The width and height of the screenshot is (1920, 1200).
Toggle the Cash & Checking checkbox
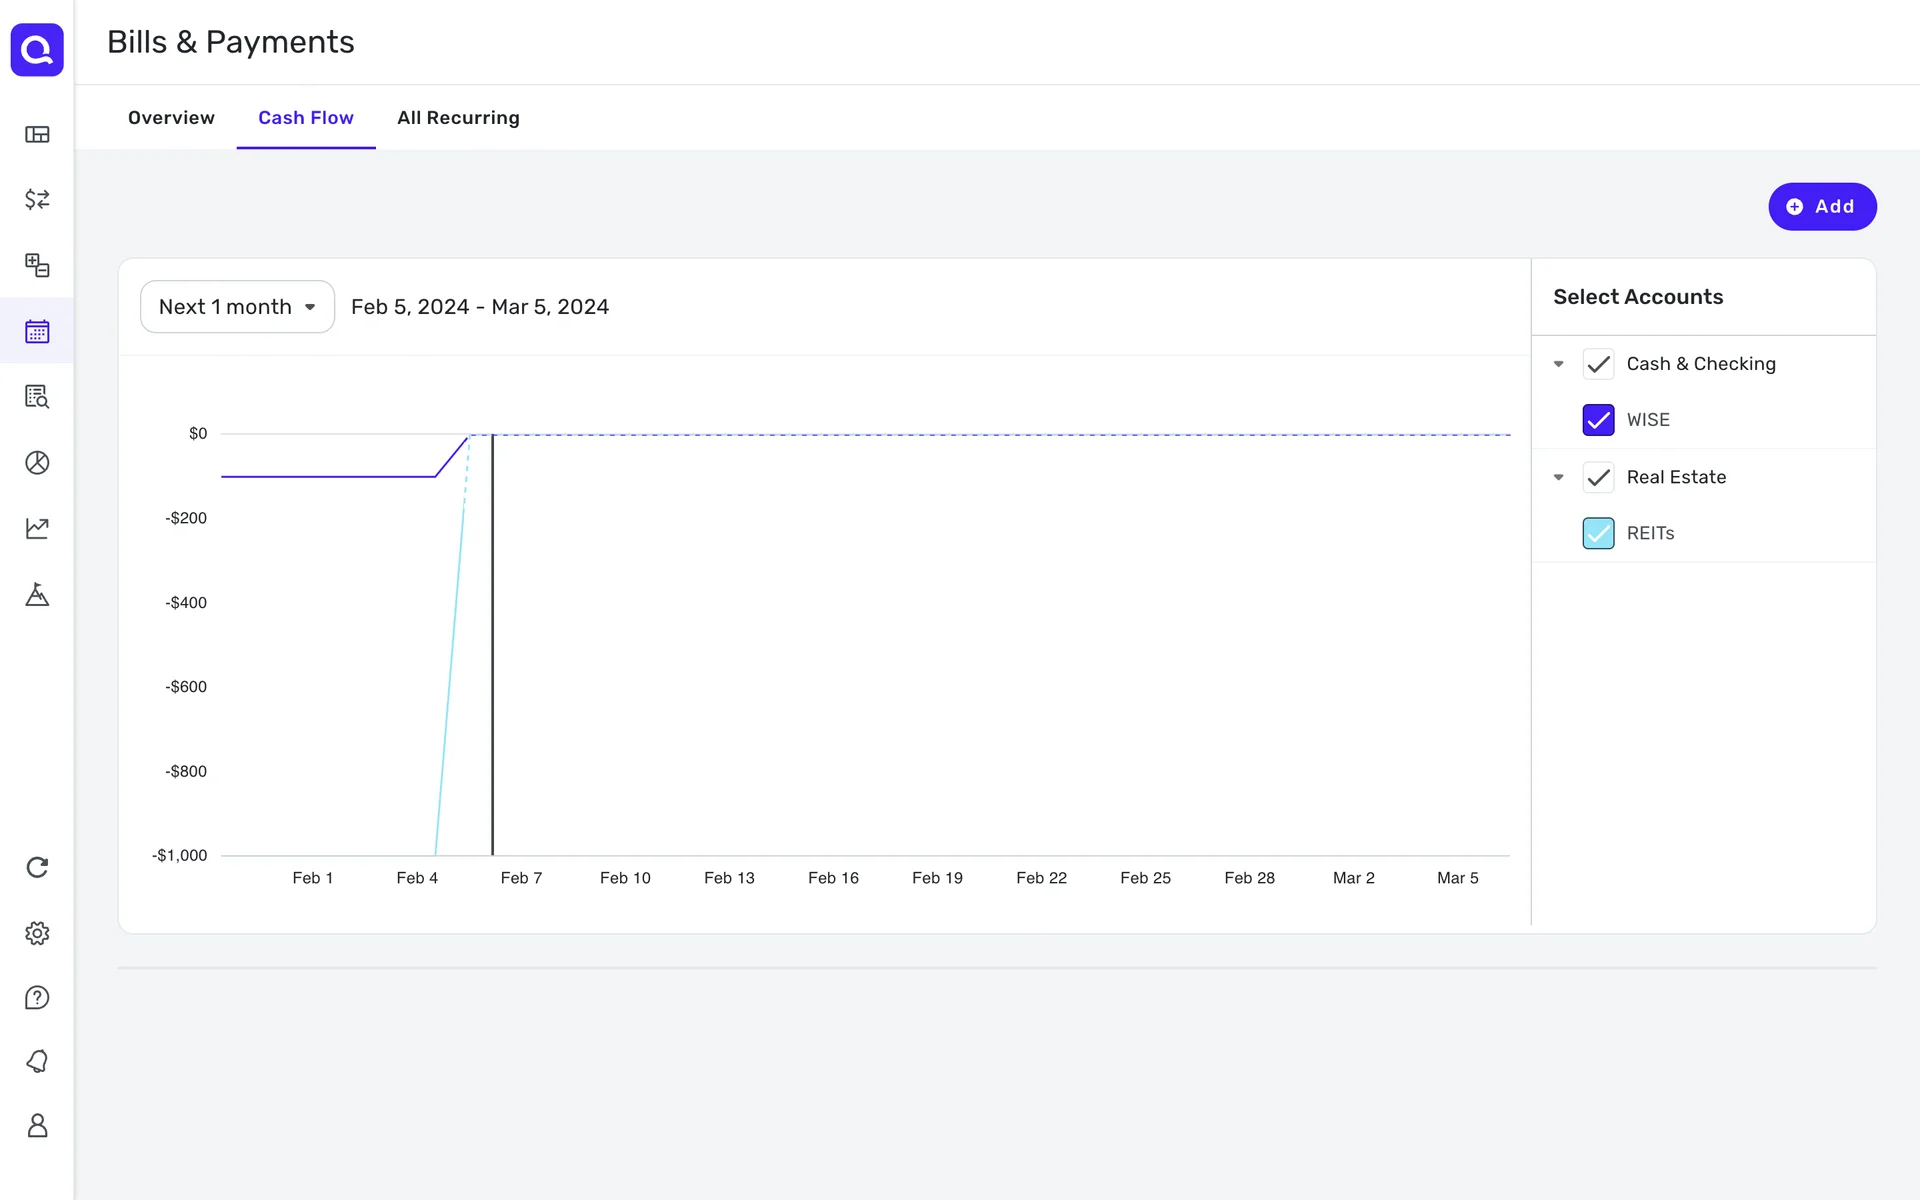pyautogui.click(x=1598, y=364)
